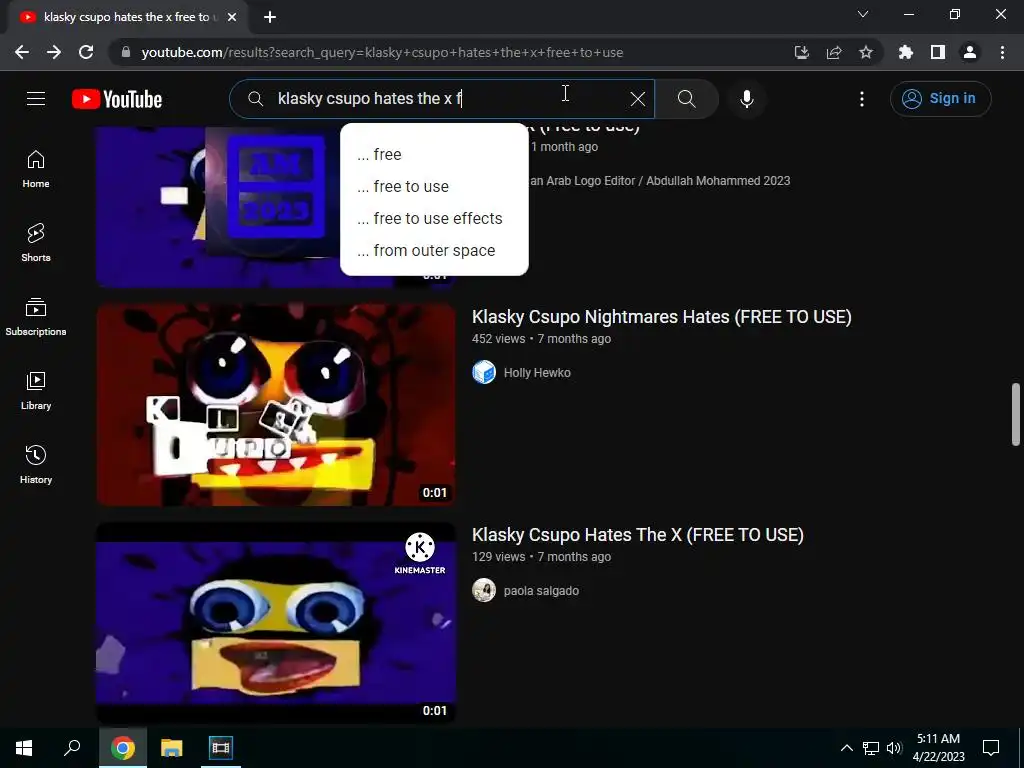
Task: Open History in the sidebar
Action: point(36,464)
